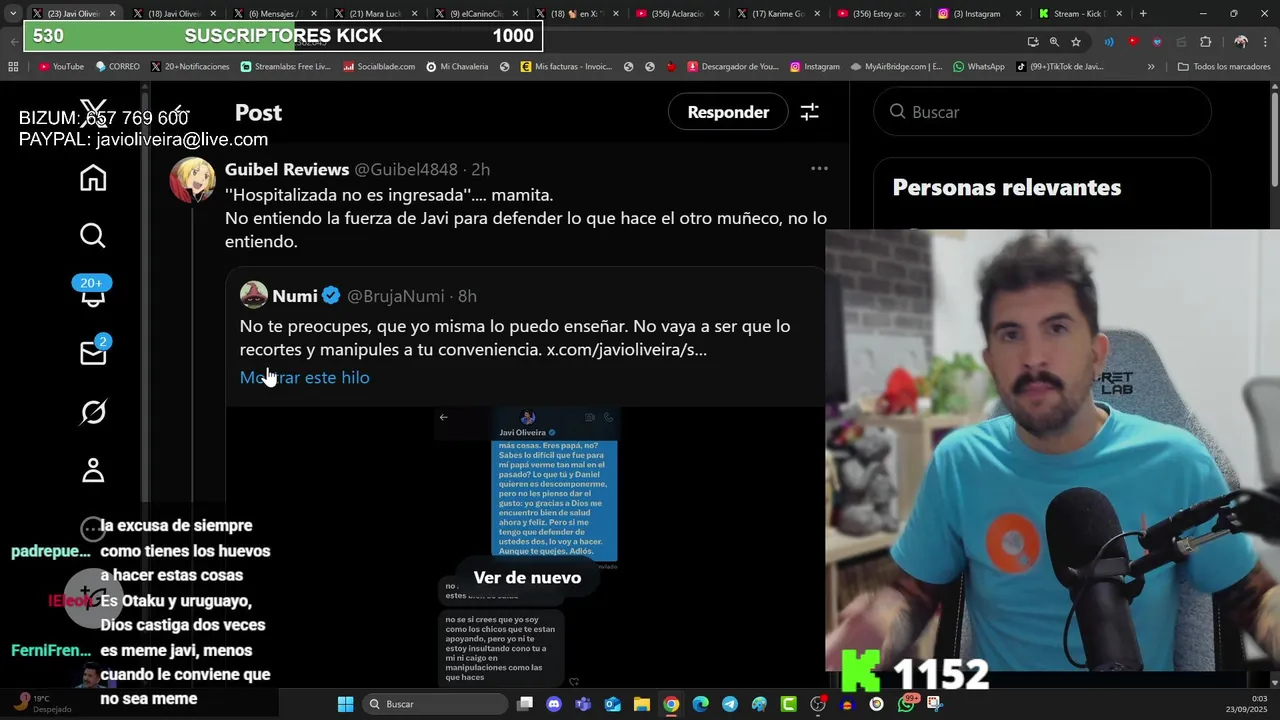Image resolution: width=1280 pixels, height=720 pixels.
Task: Open the quoted chat screenshot image
Action: [527, 548]
